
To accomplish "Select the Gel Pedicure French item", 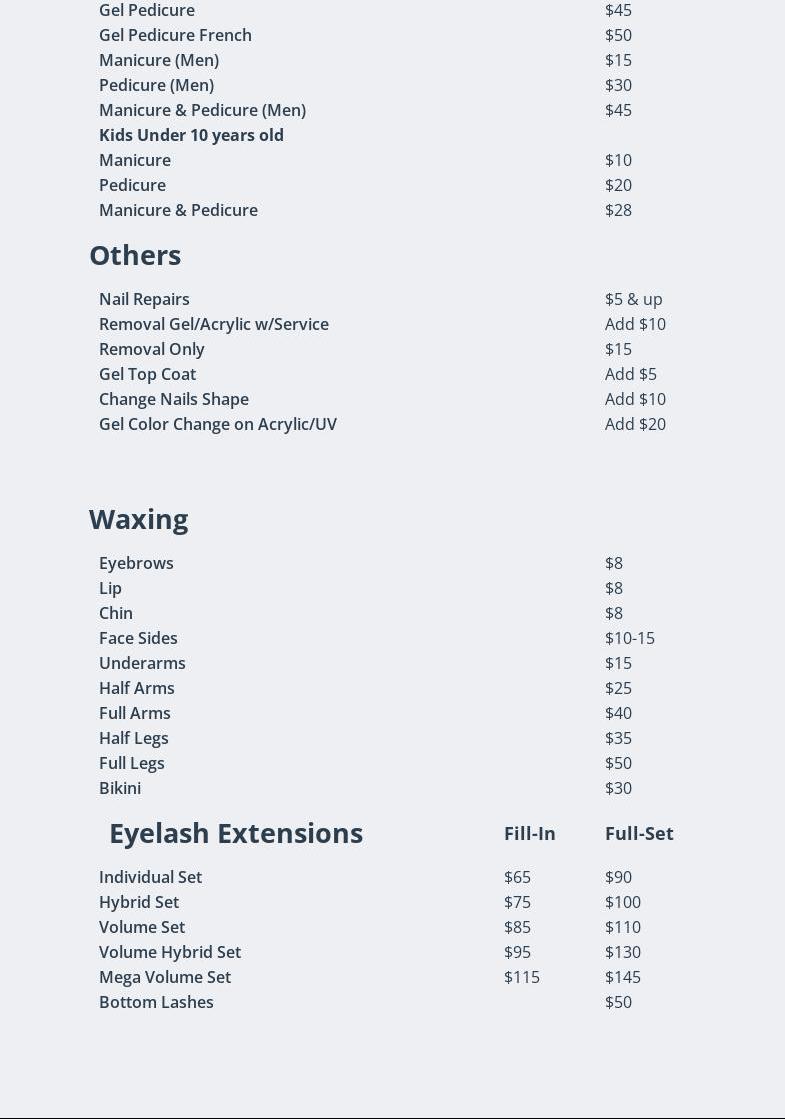I will click(175, 35).
